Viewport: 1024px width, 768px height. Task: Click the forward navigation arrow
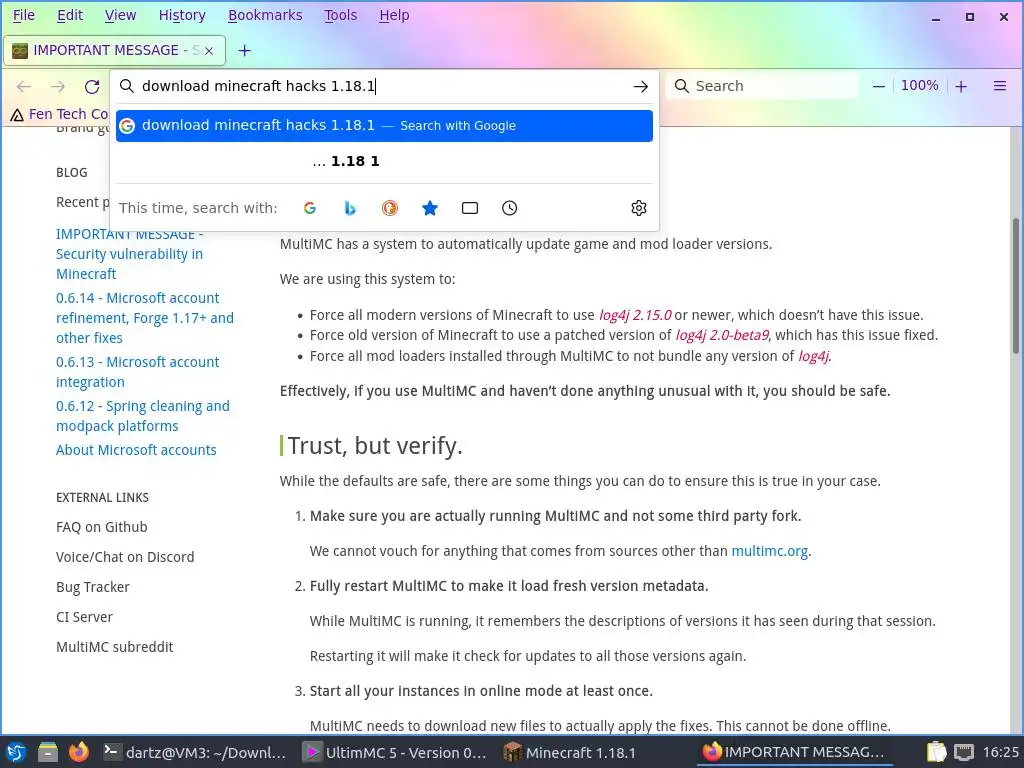click(x=58, y=86)
